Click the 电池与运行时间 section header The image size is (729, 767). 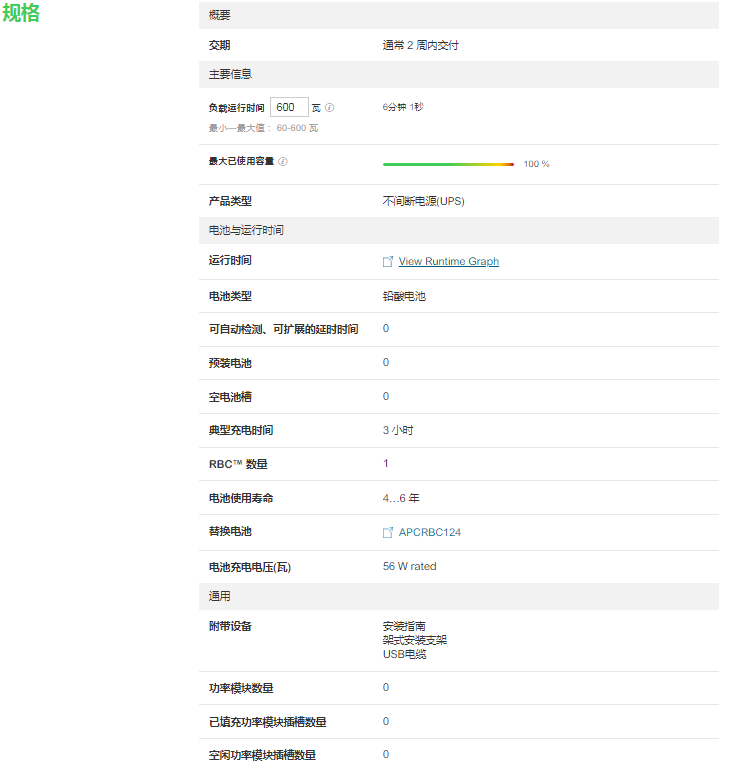click(x=245, y=230)
